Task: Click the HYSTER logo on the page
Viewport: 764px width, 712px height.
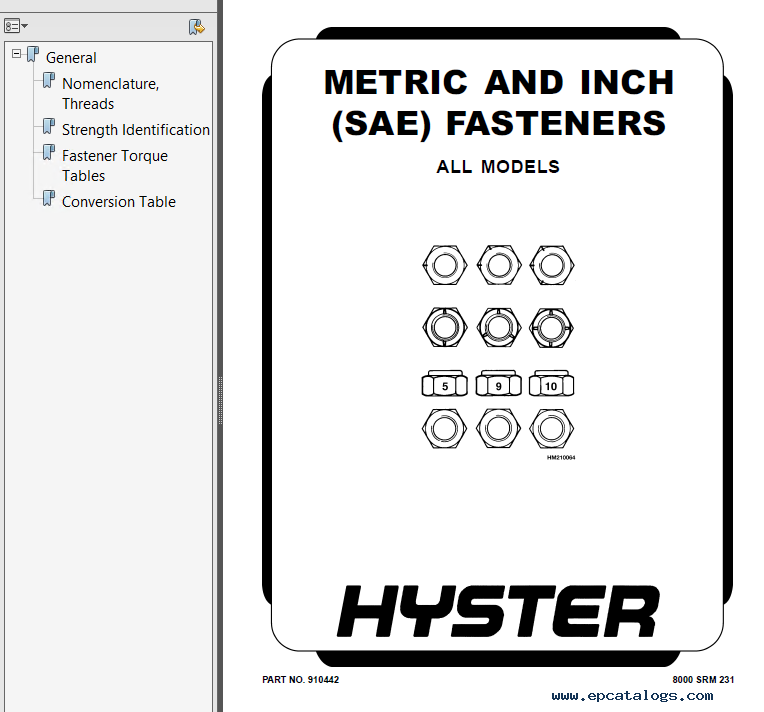Action: coord(498,611)
